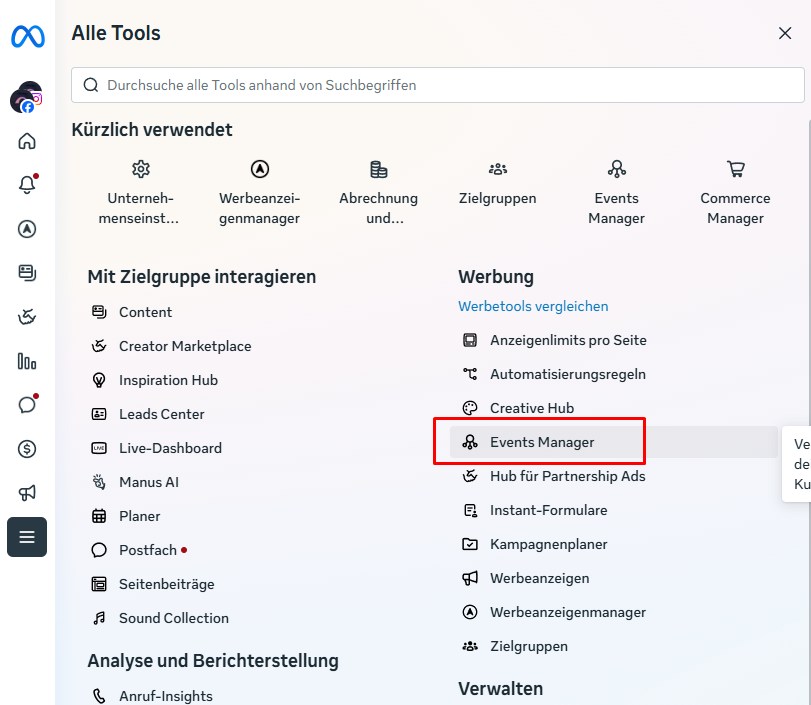Click the Anruf-Insights phone icon

[x=99, y=696]
